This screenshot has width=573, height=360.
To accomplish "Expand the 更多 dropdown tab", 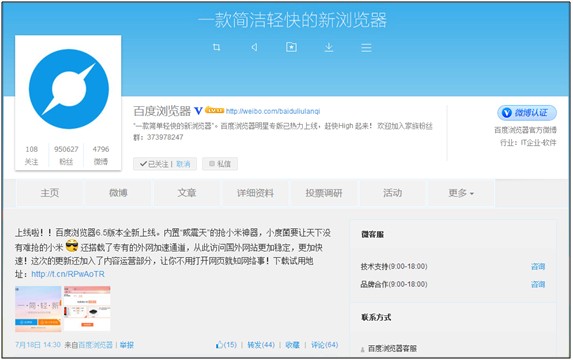I will click(461, 193).
